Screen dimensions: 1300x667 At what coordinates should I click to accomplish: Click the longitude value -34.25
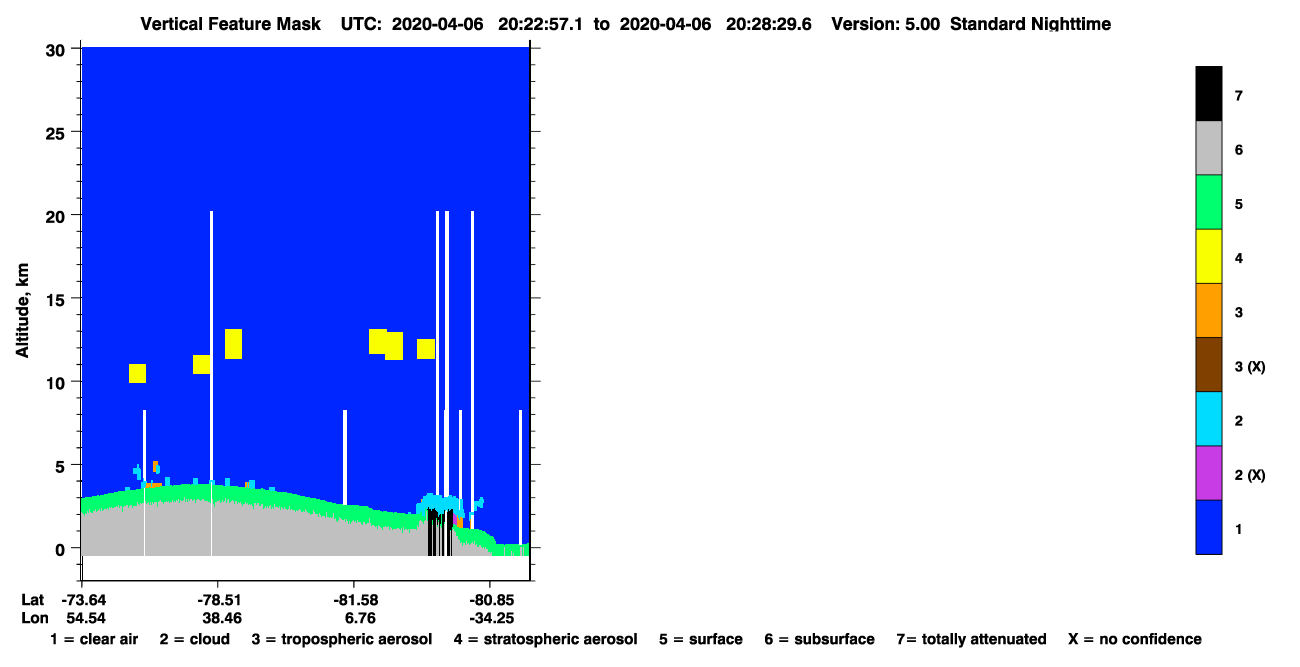click(x=491, y=618)
